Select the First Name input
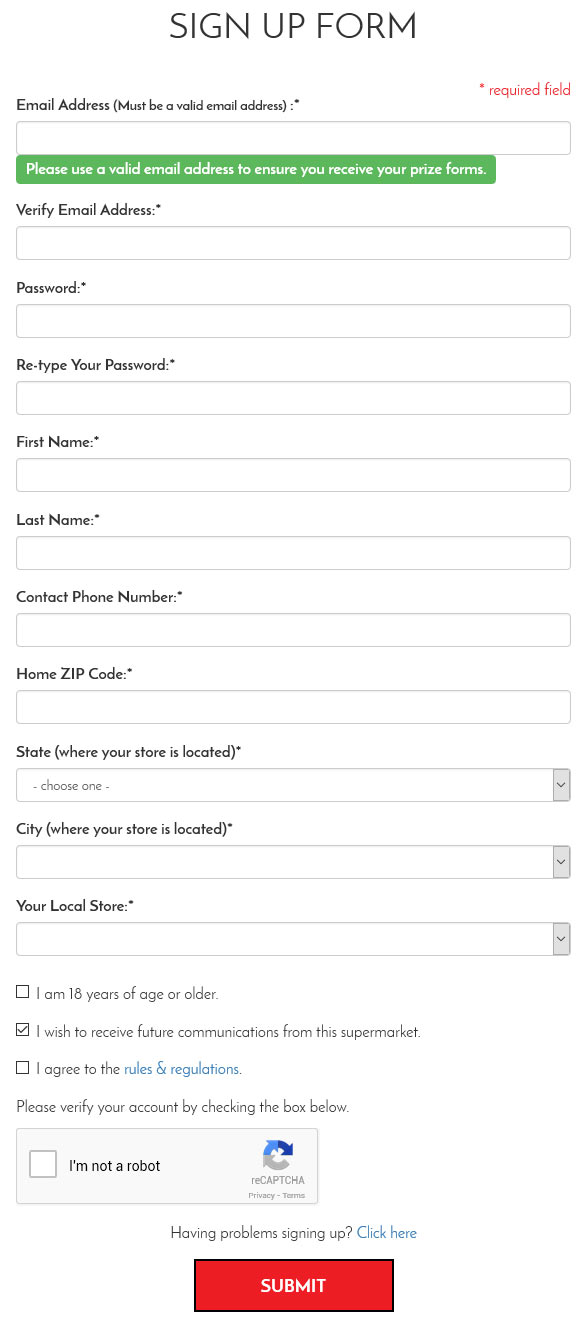The image size is (584, 1324). point(293,475)
